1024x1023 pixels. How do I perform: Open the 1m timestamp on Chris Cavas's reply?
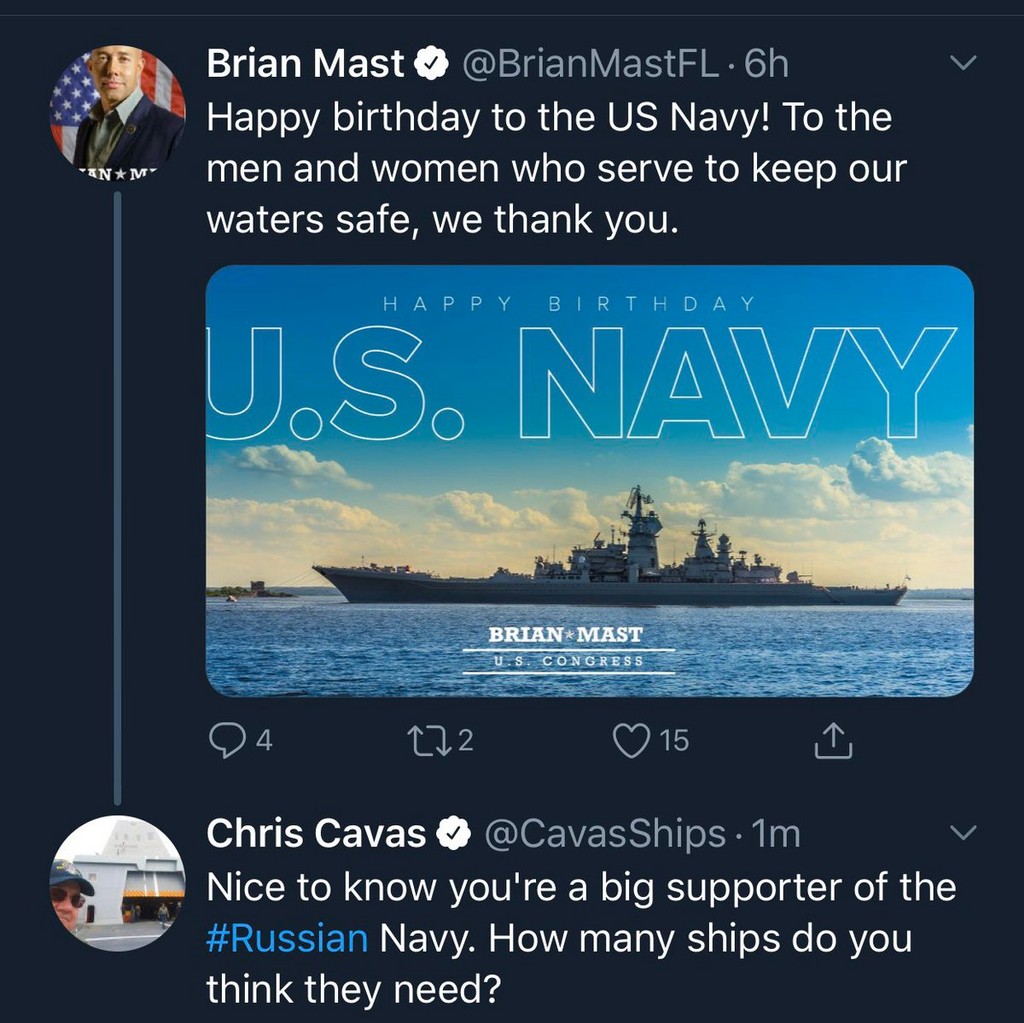[778, 833]
